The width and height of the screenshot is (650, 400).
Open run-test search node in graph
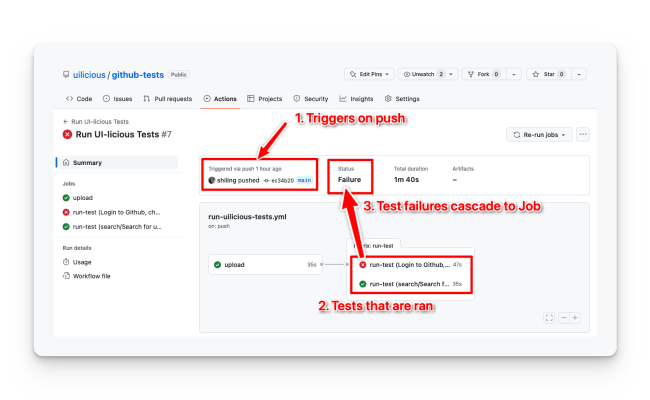(x=411, y=284)
